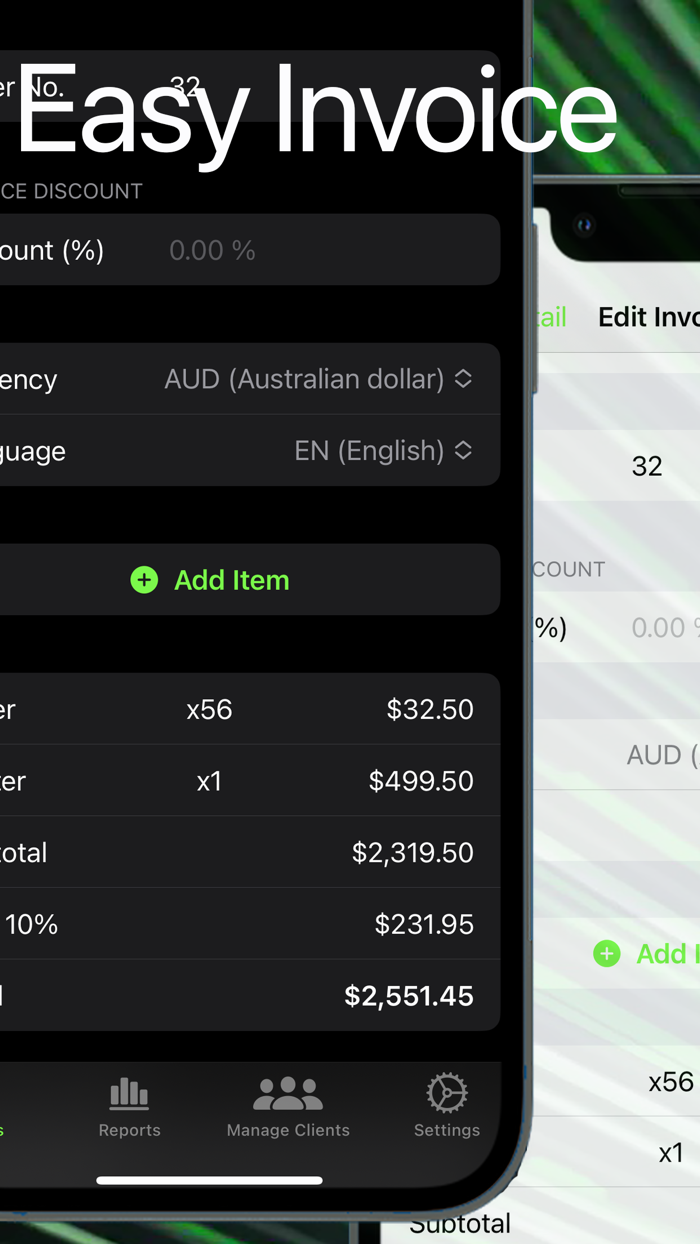Image resolution: width=700 pixels, height=1244 pixels.
Task: Tap invoice number 32 on the right screen
Action: [x=648, y=466]
